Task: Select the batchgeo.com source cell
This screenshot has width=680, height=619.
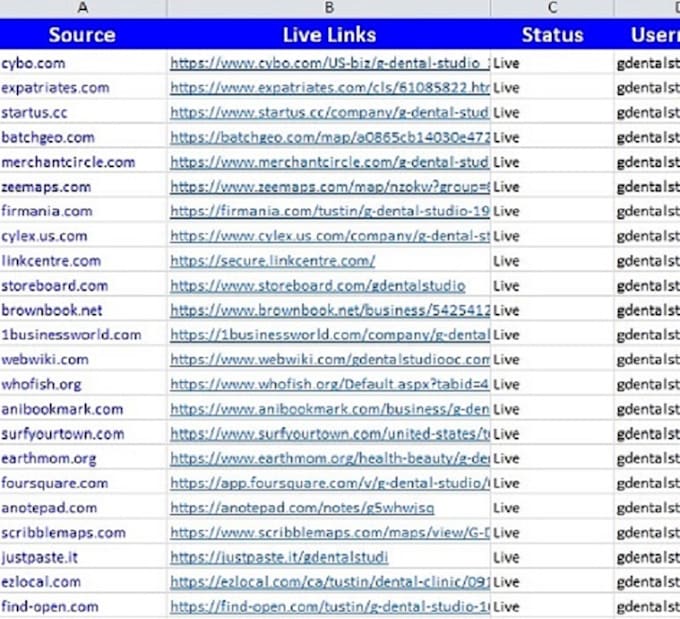Action: click(x=83, y=138)
